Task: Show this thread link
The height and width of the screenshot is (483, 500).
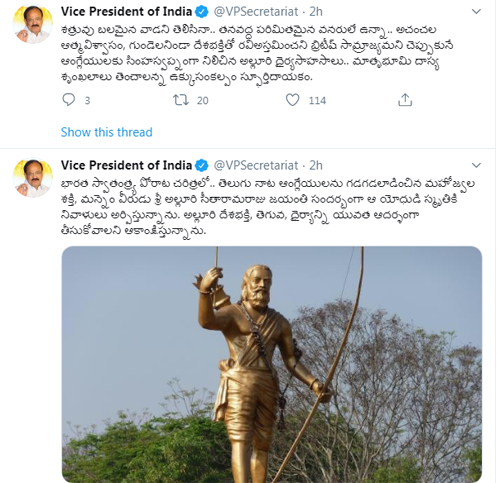Action: pos(106,132)
